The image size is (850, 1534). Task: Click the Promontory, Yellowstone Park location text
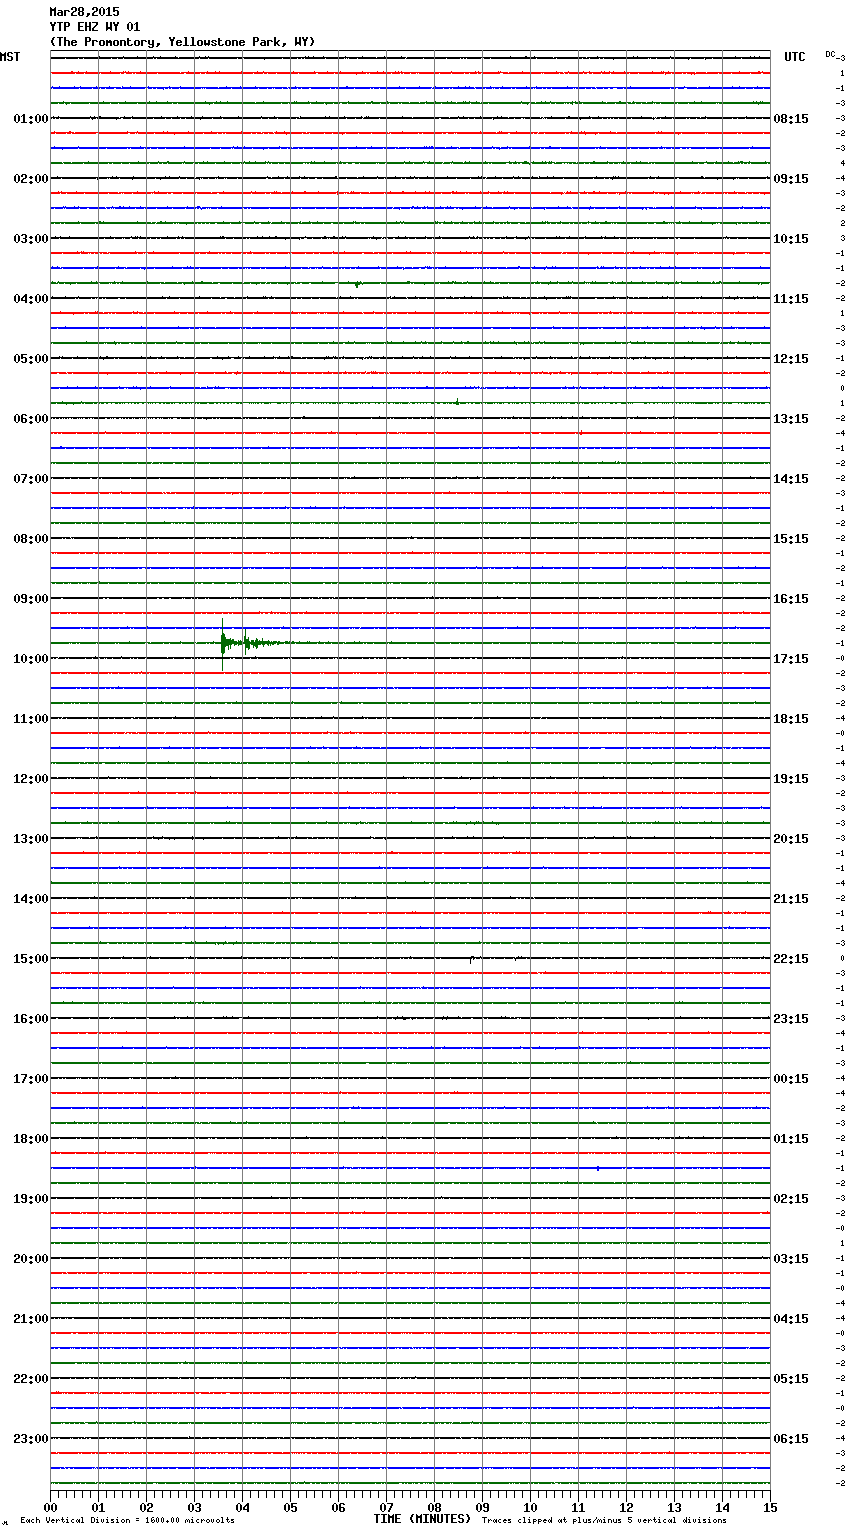(x=182, y=42)
